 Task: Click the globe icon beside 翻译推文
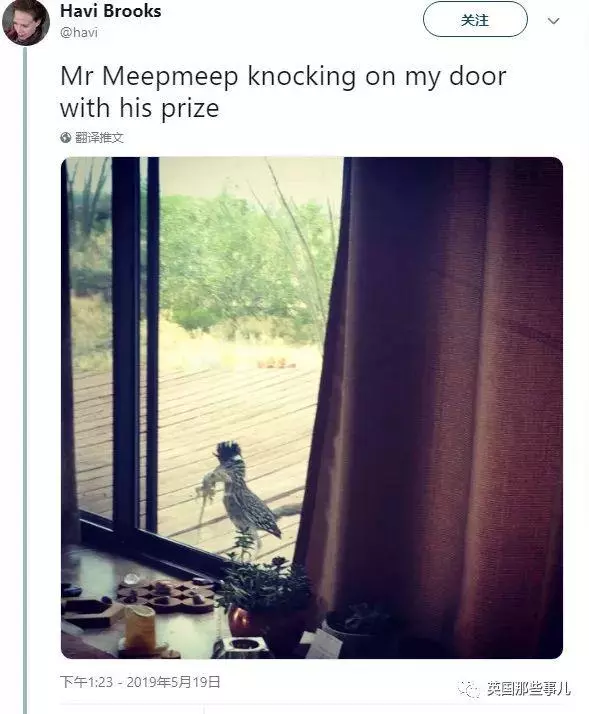tap(66, 138)
